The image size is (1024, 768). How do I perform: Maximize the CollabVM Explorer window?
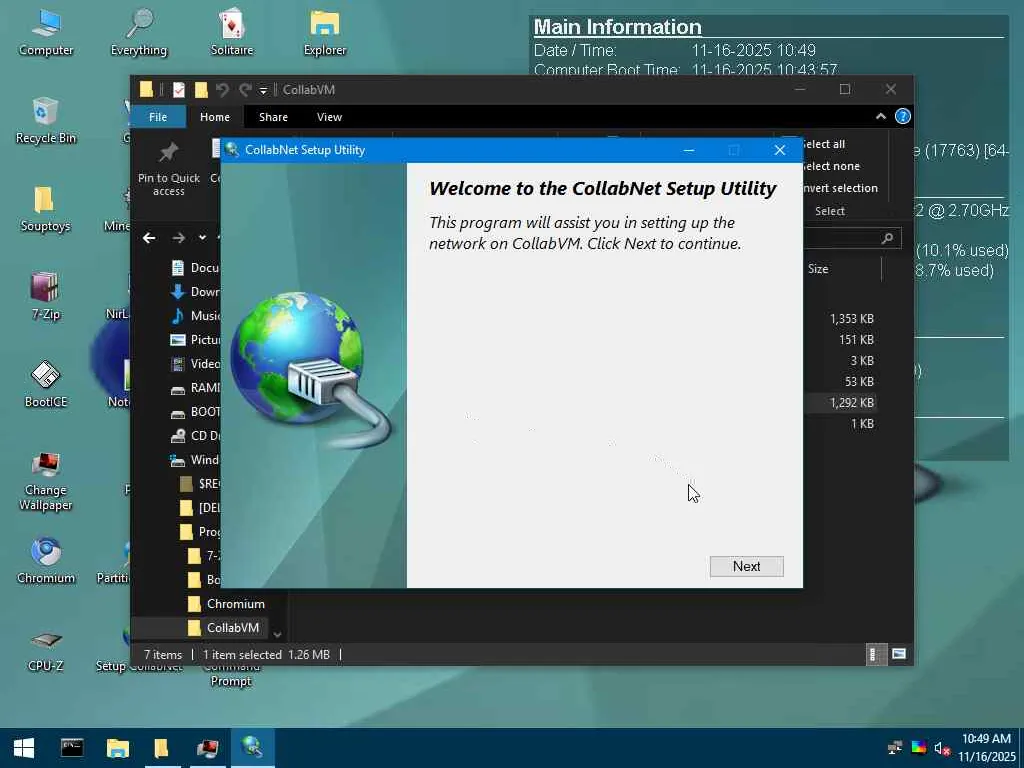click(845, 89)
